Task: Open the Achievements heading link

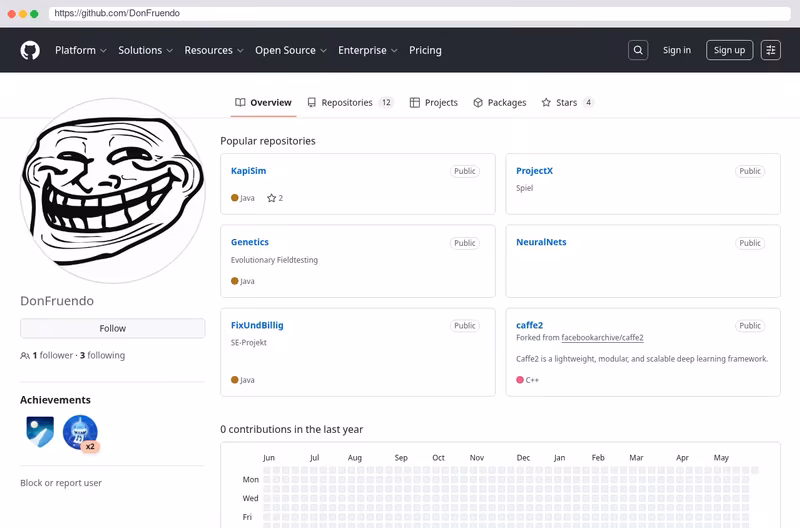Action: click(55, 400)
